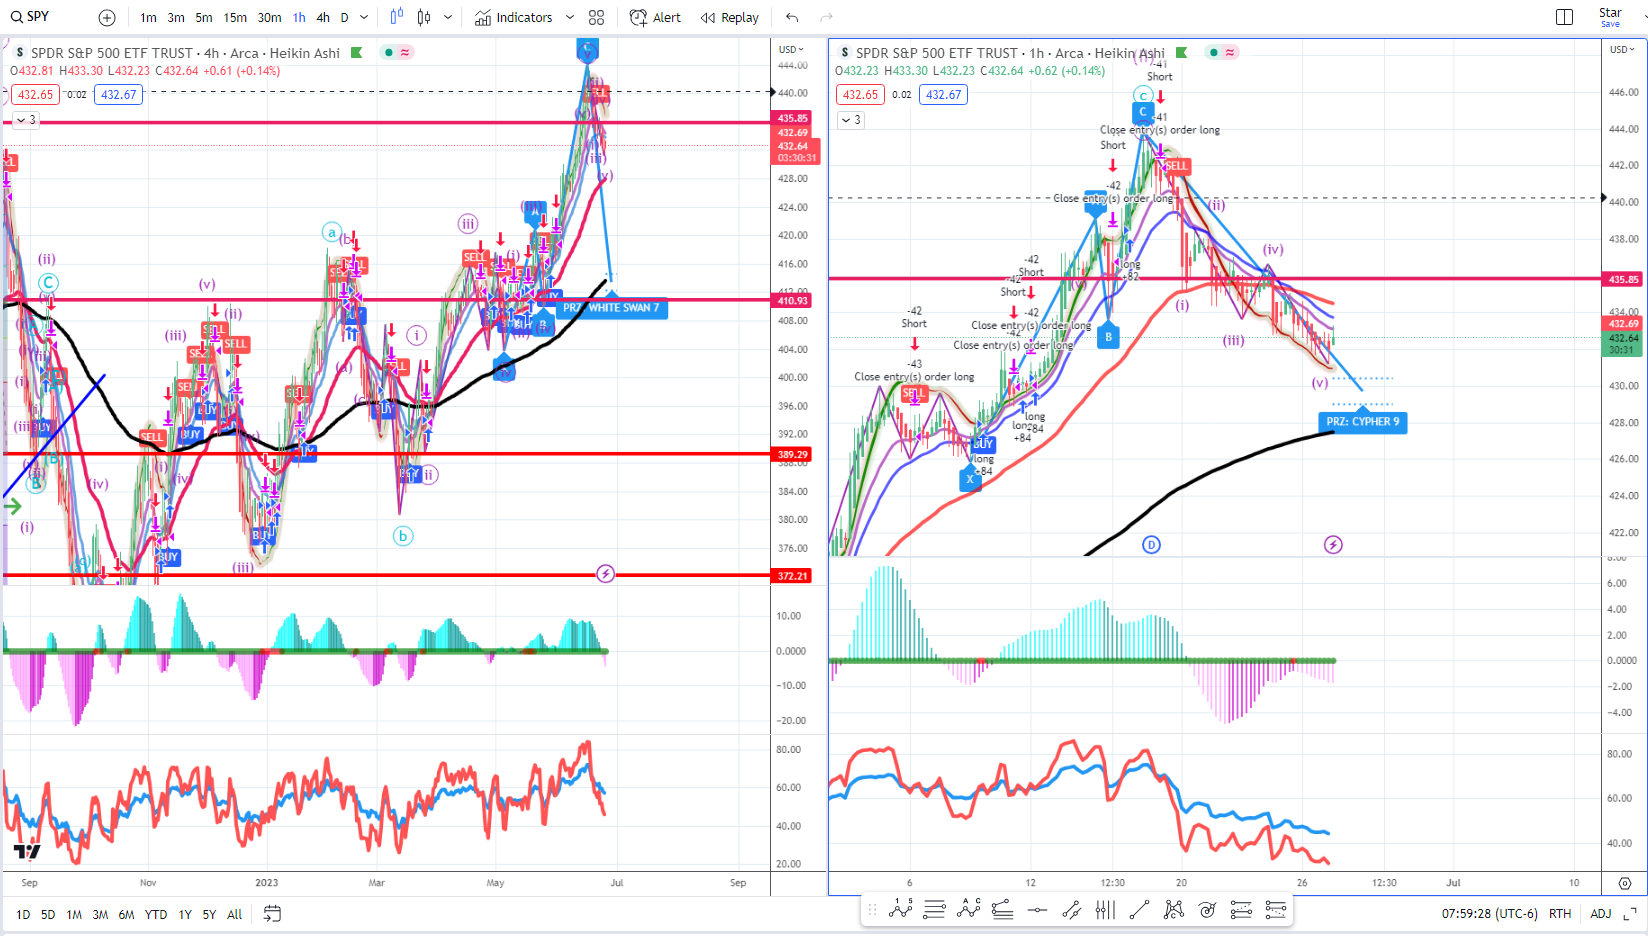Select trend line tool
Image resolution: width=1648 pixels, height=936 pixels.
(x=1139, y=909)
